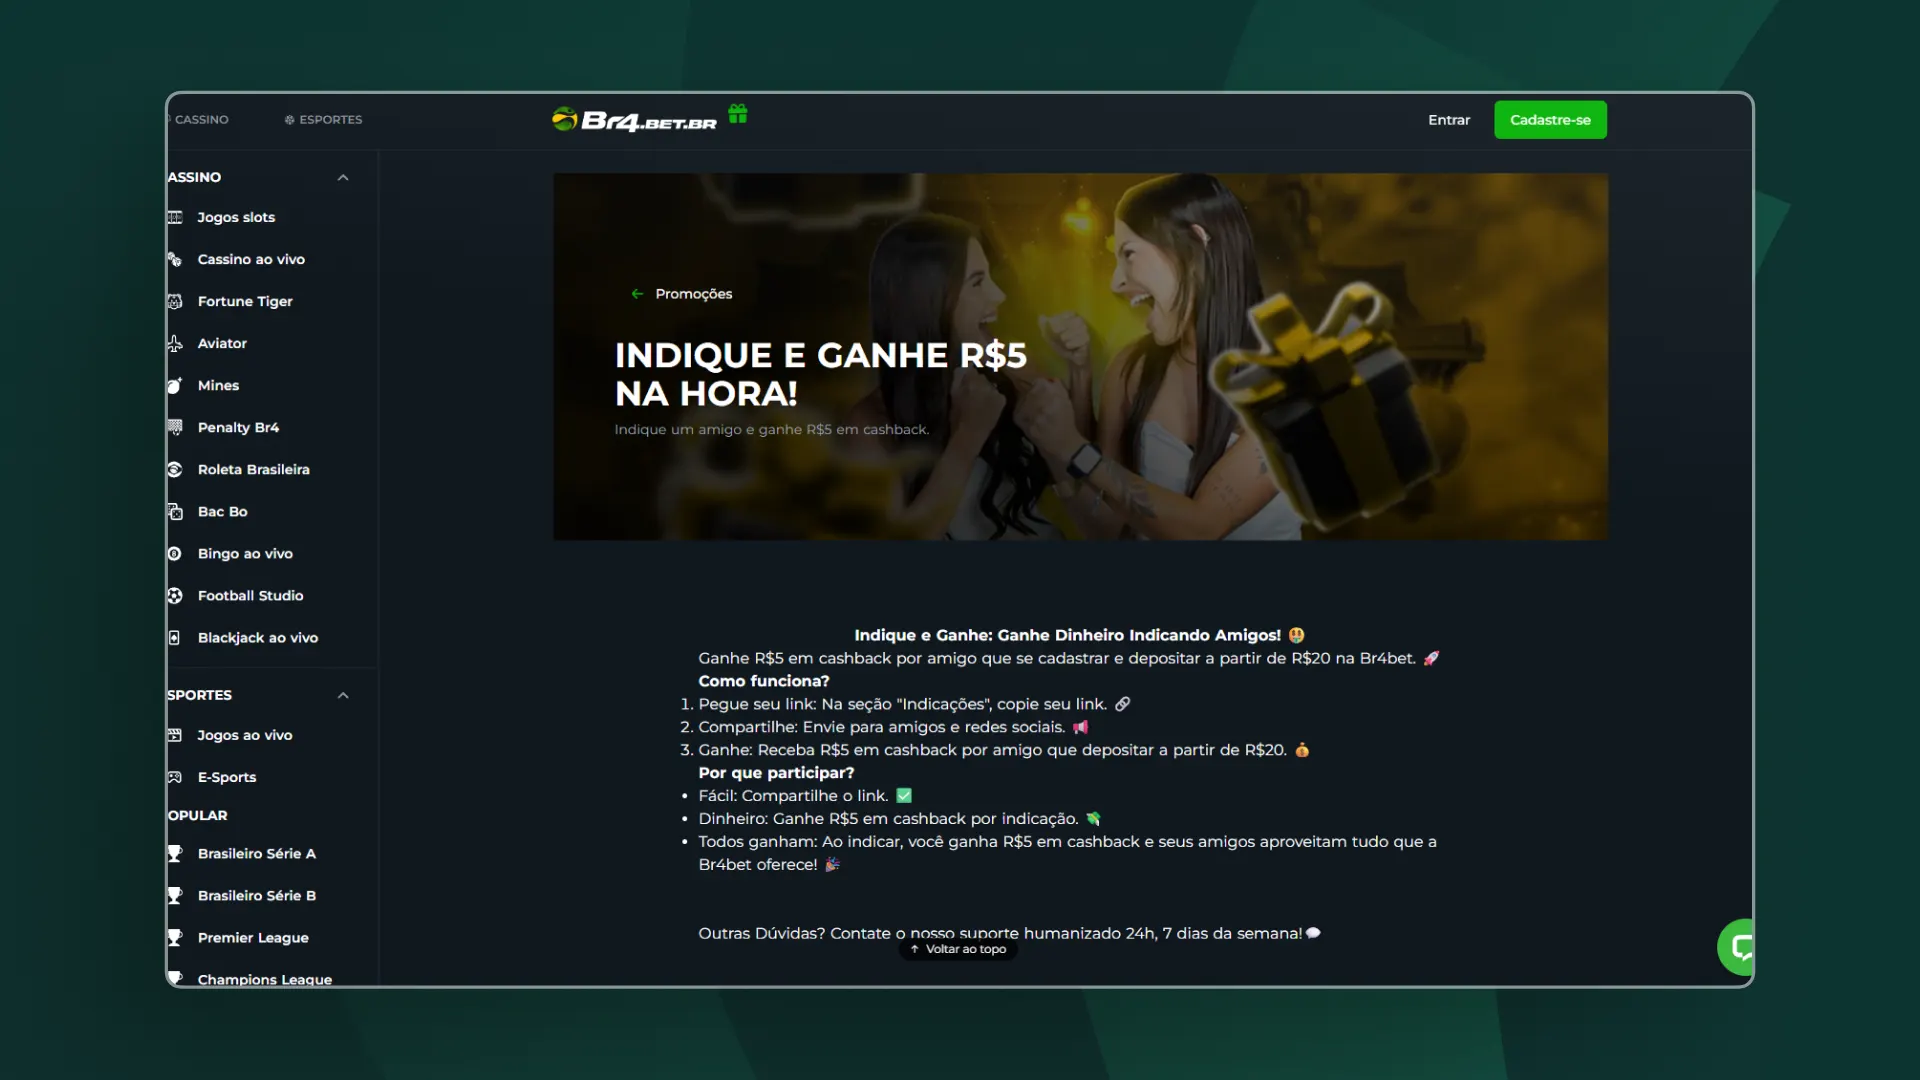Open E-Sports with its controller icon
The image size is (1920, 1080).
coord(176,776)
